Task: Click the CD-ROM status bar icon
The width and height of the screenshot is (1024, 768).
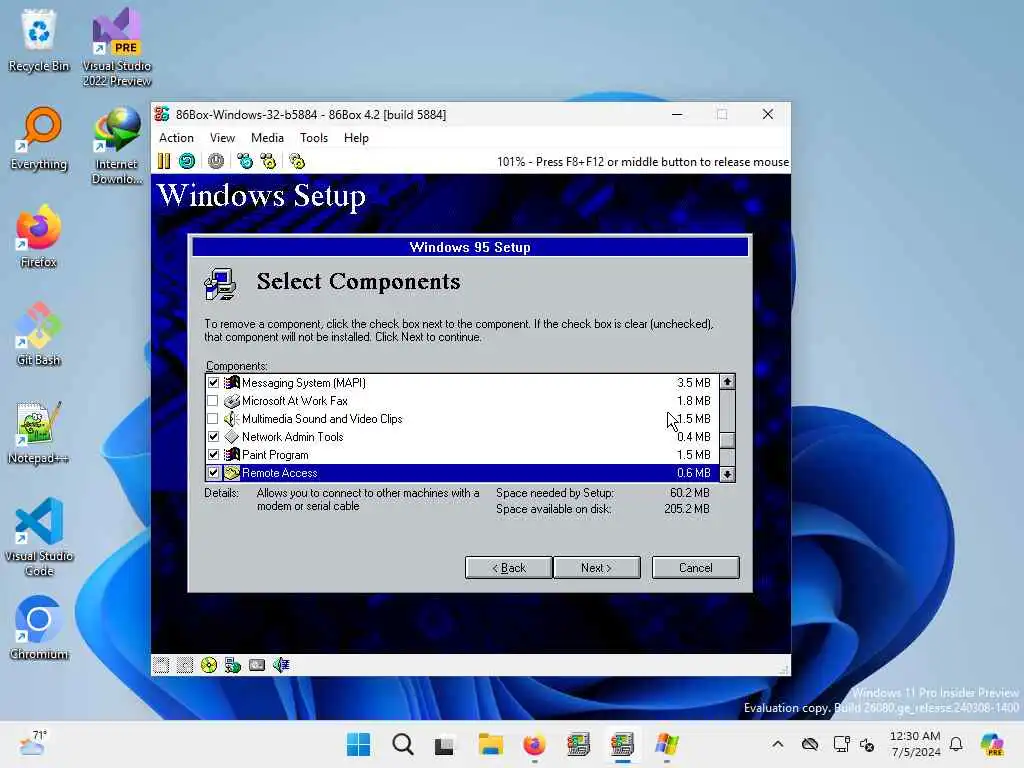Action: coord(209,665)
